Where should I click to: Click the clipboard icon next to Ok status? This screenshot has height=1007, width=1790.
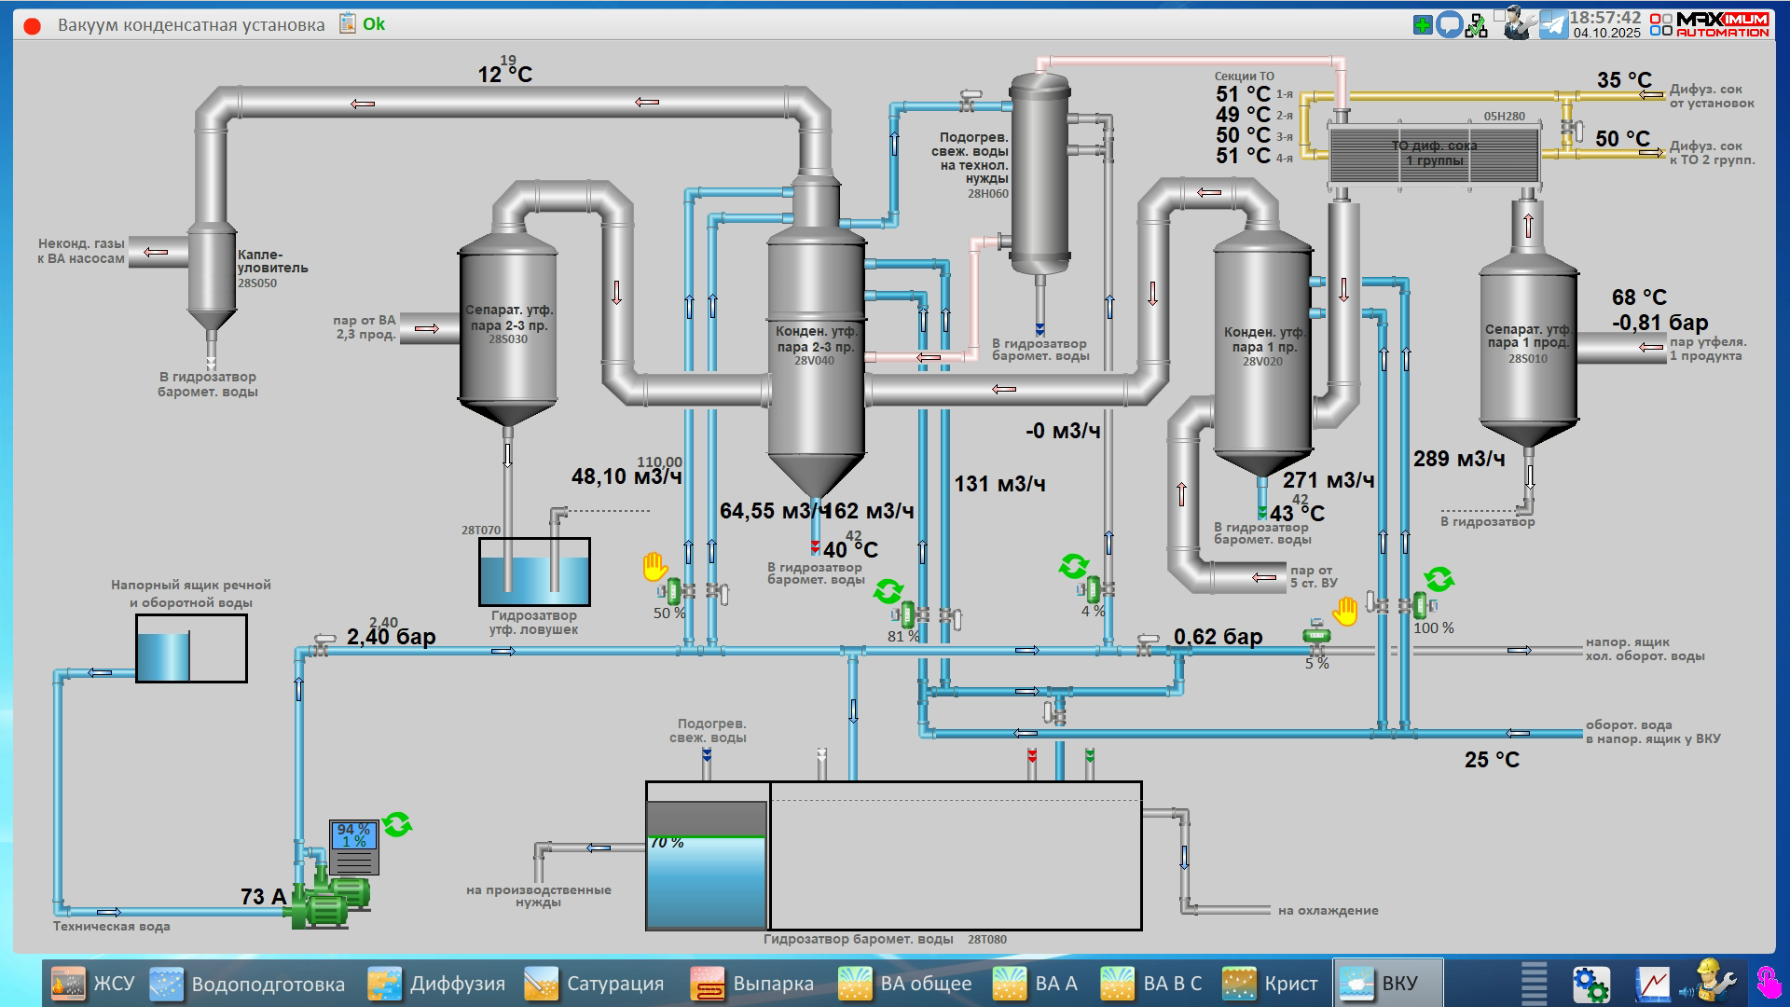point(347,24)
